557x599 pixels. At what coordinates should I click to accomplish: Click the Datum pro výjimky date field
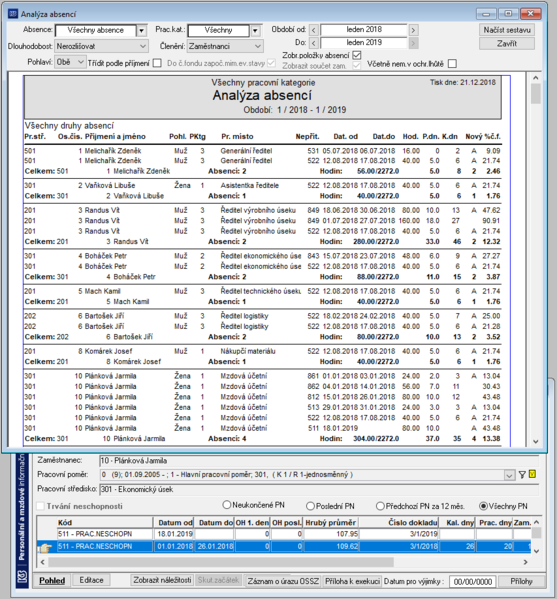[473, 582]
